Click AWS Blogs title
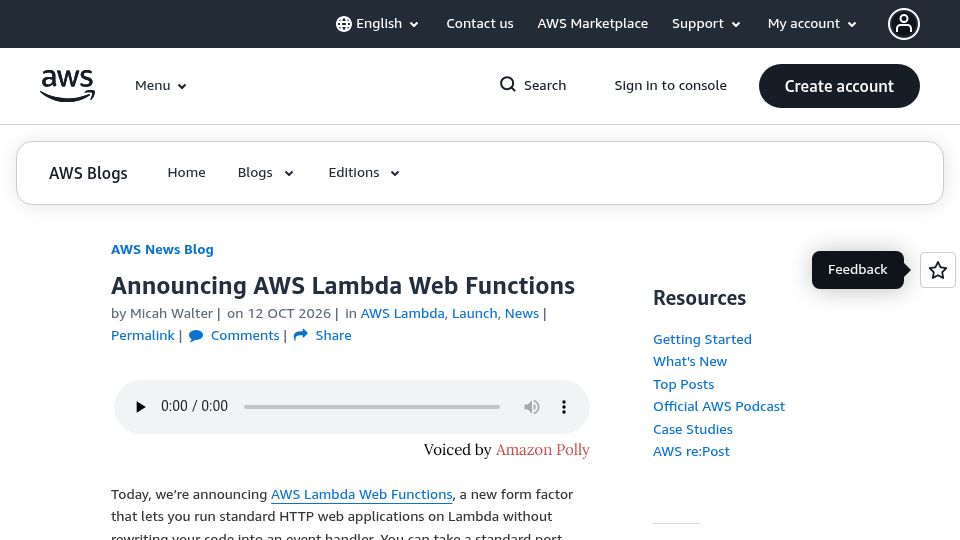This screenshot has height=540, width=960. [88, 173]
